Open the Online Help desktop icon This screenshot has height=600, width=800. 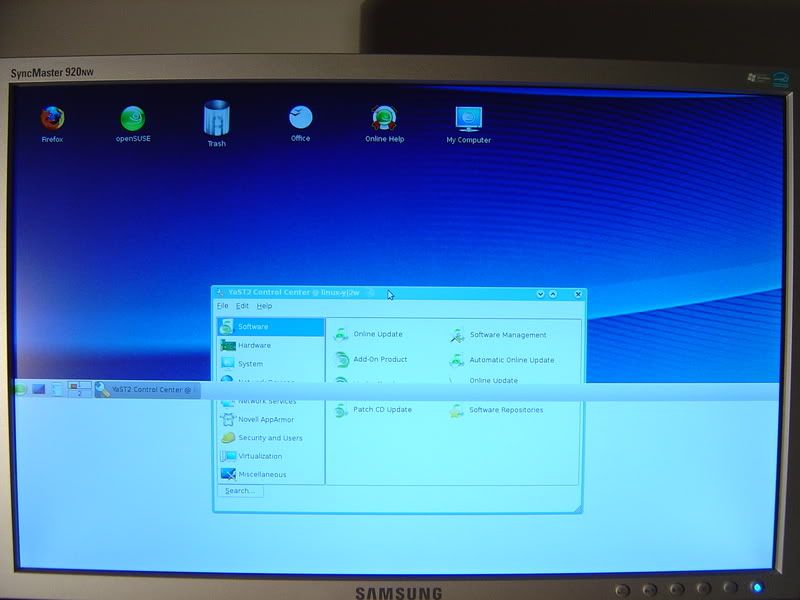coord(385,124)
